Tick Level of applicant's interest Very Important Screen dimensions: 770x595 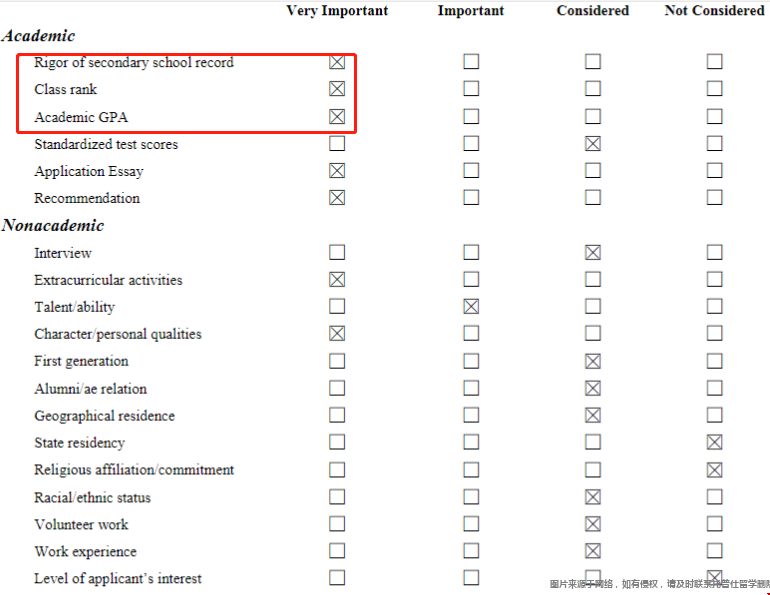click(x=337, y=578)
